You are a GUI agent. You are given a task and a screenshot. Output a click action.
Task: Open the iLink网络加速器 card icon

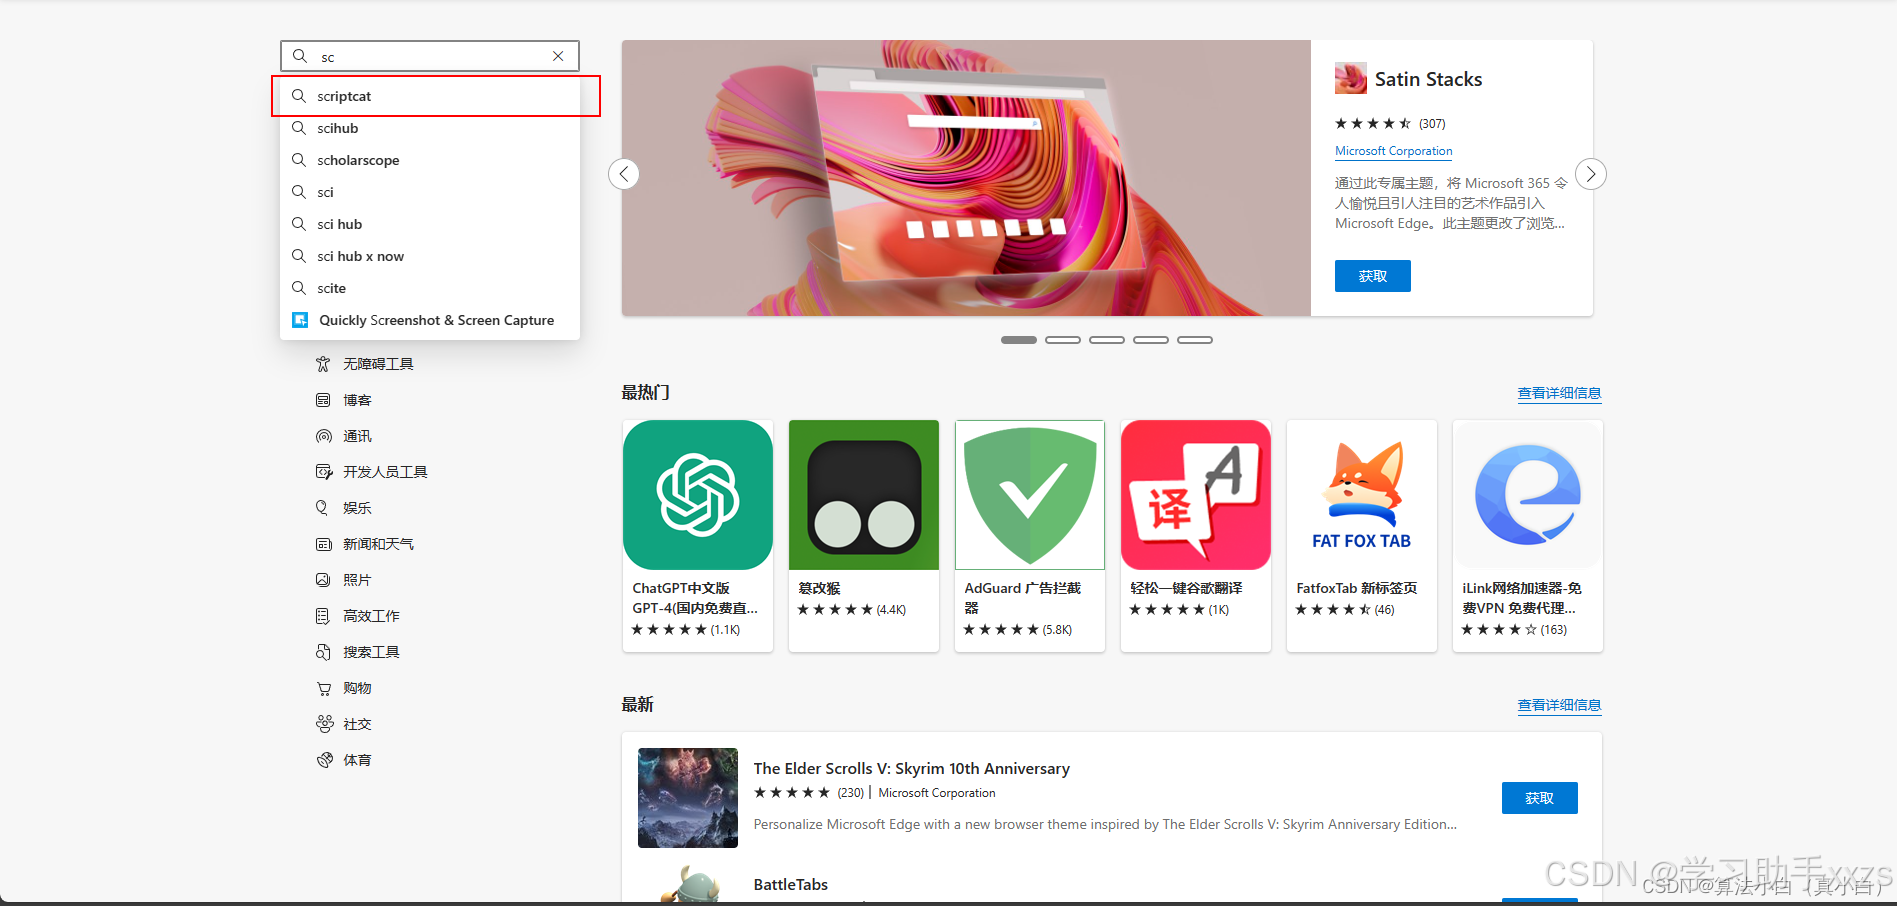(1528, 495)
